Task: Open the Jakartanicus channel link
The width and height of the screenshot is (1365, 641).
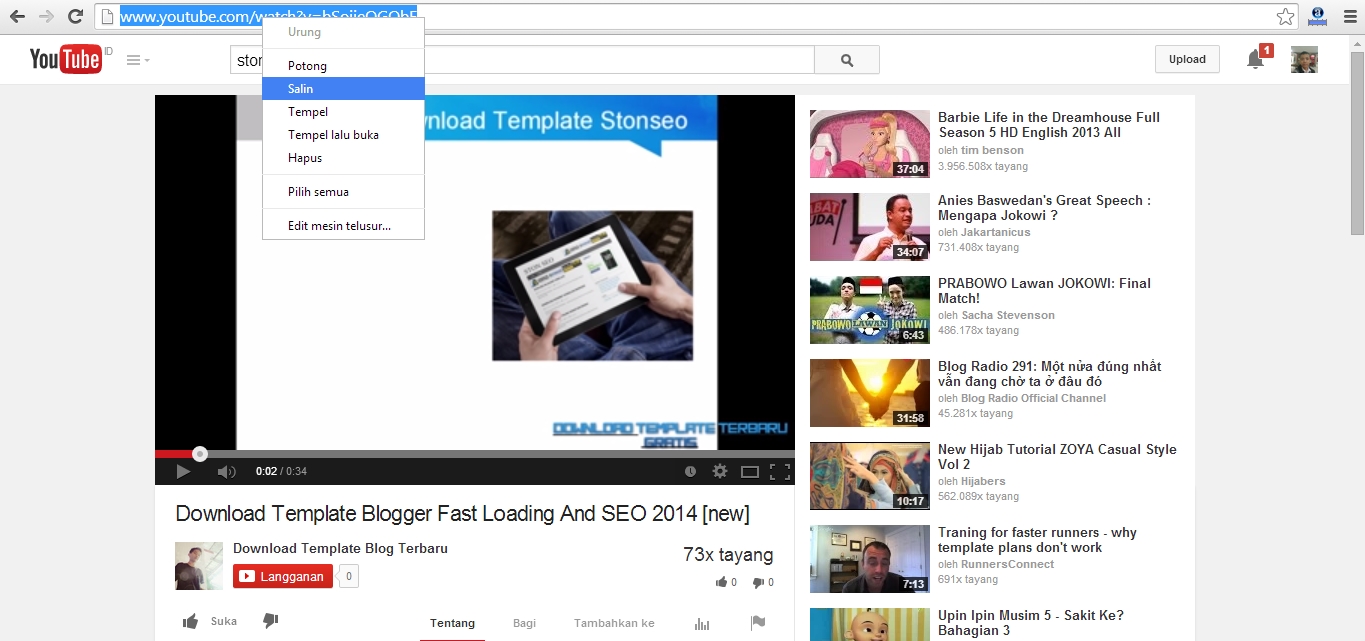Action: point(995,232)
